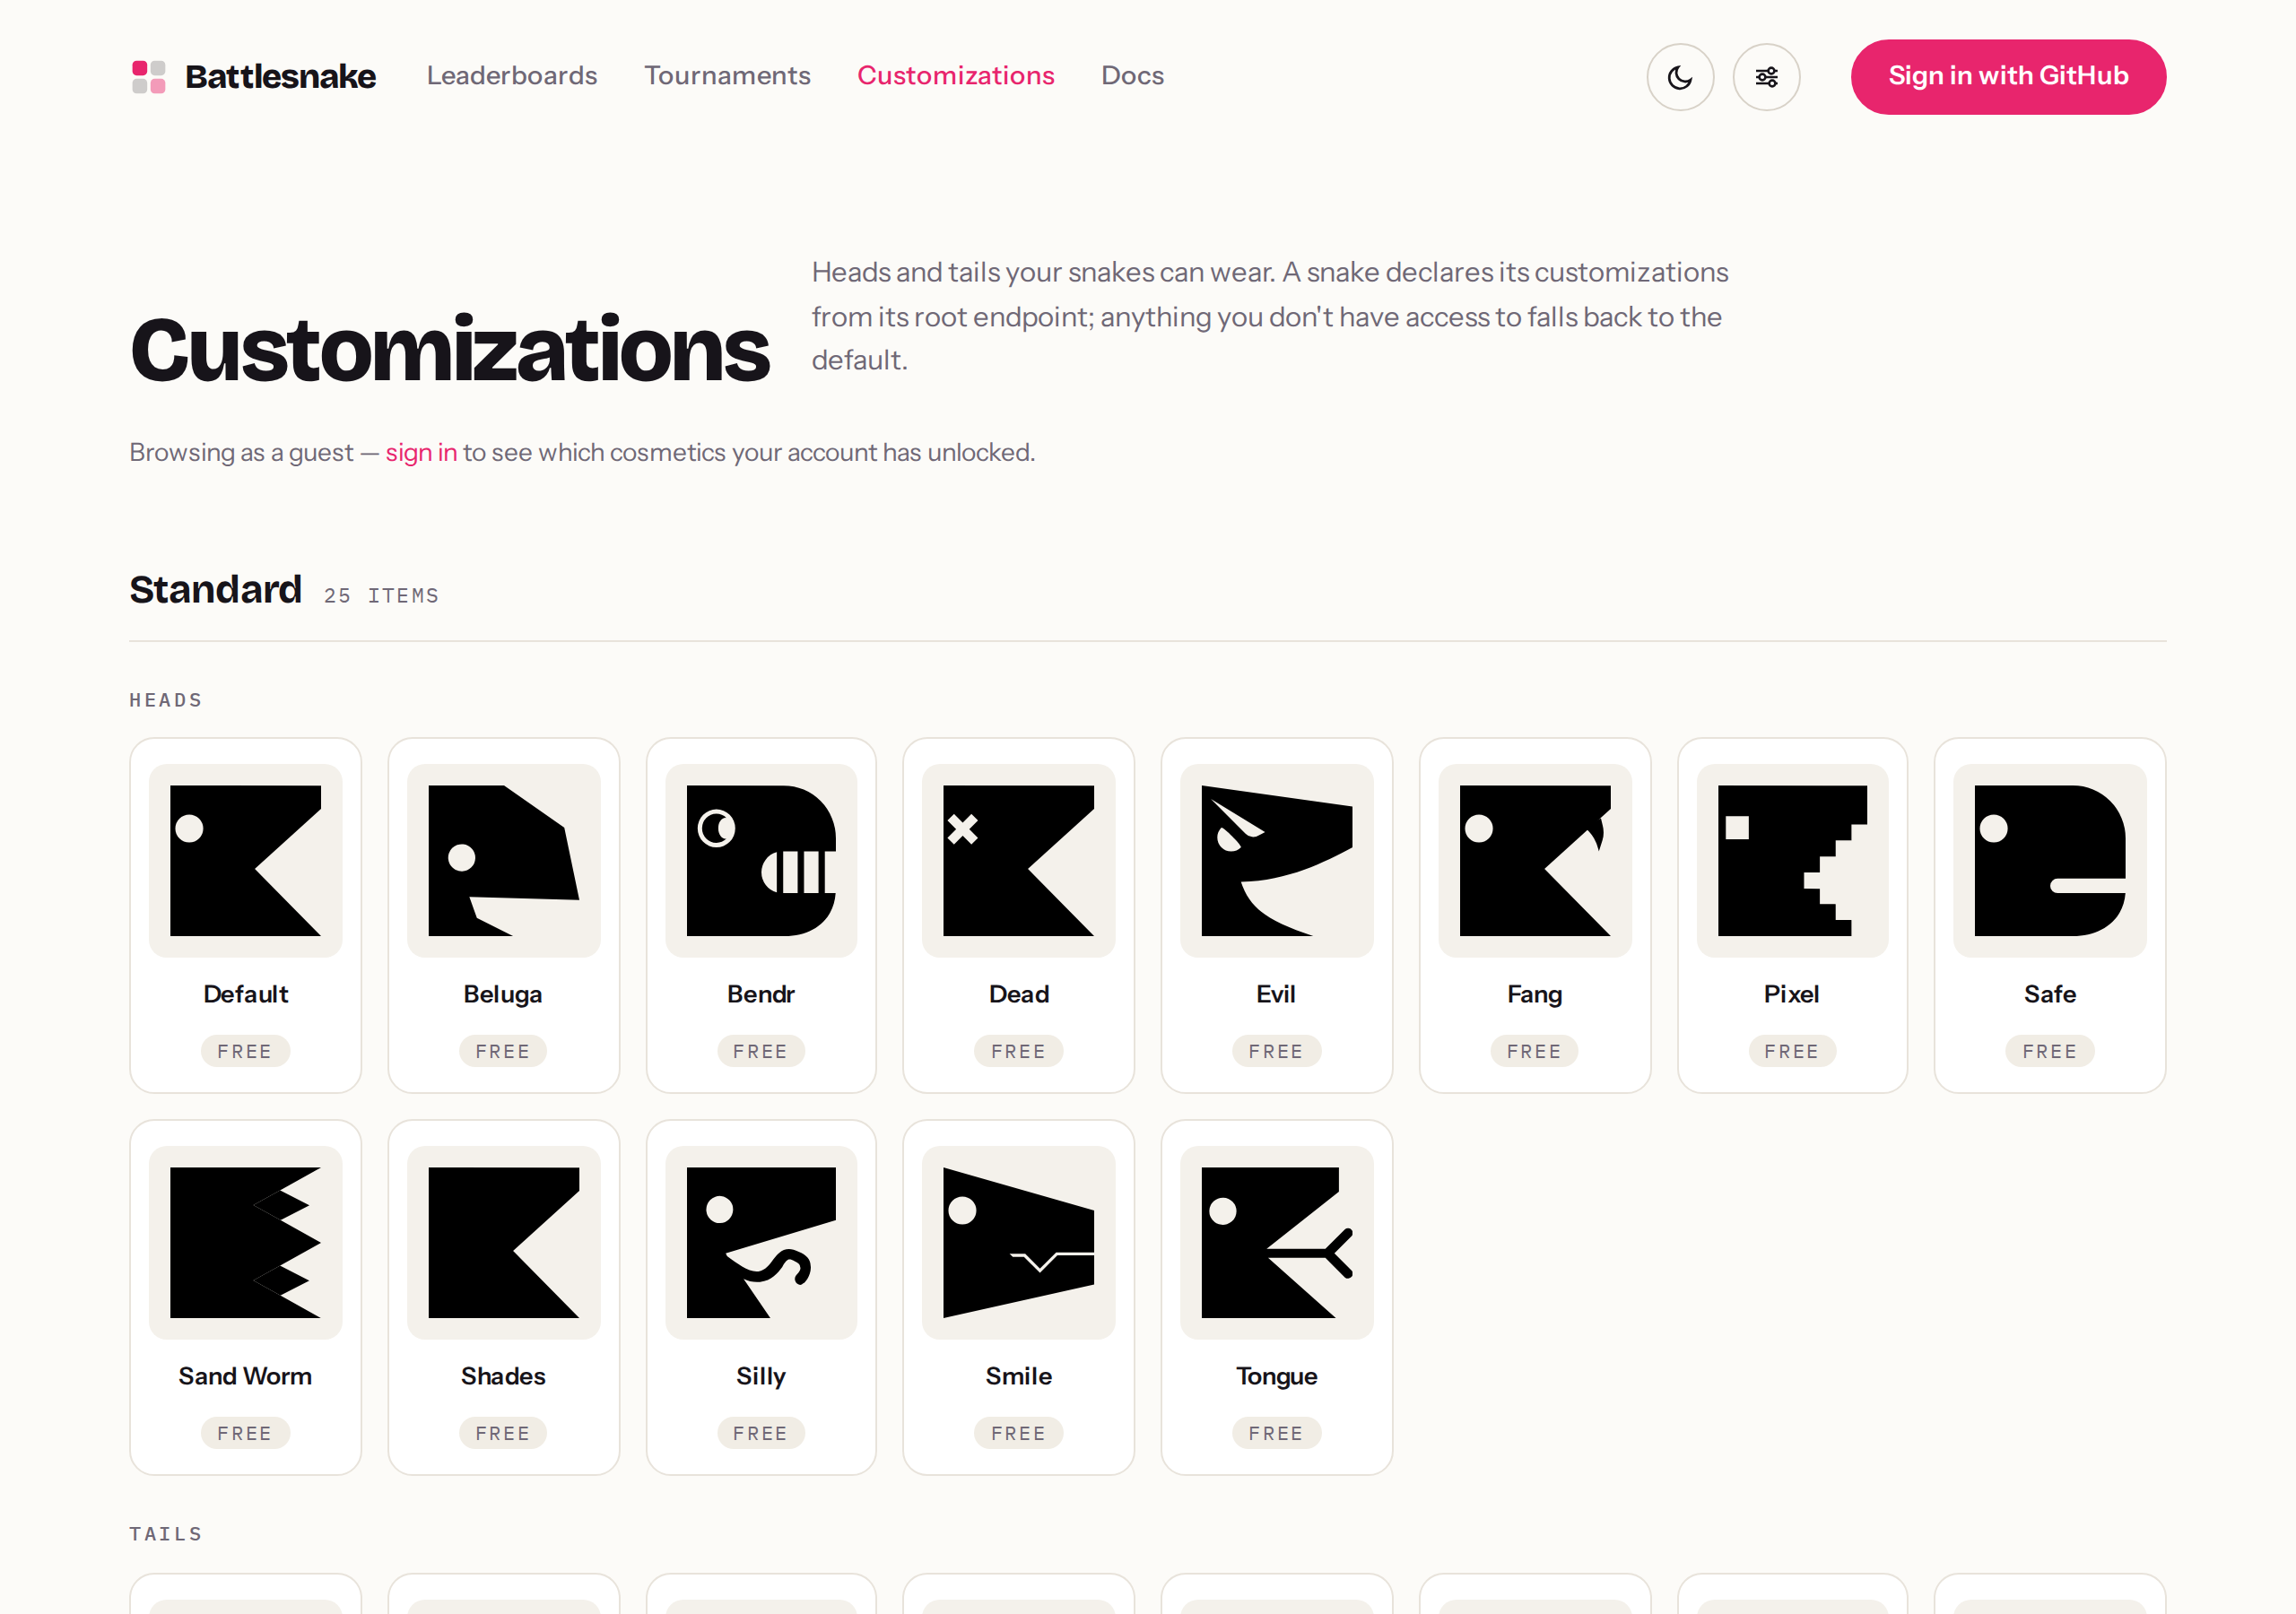Click the Smile card name label
Viewport: 2296px width, 1614px height.
coord(1018,1376)
